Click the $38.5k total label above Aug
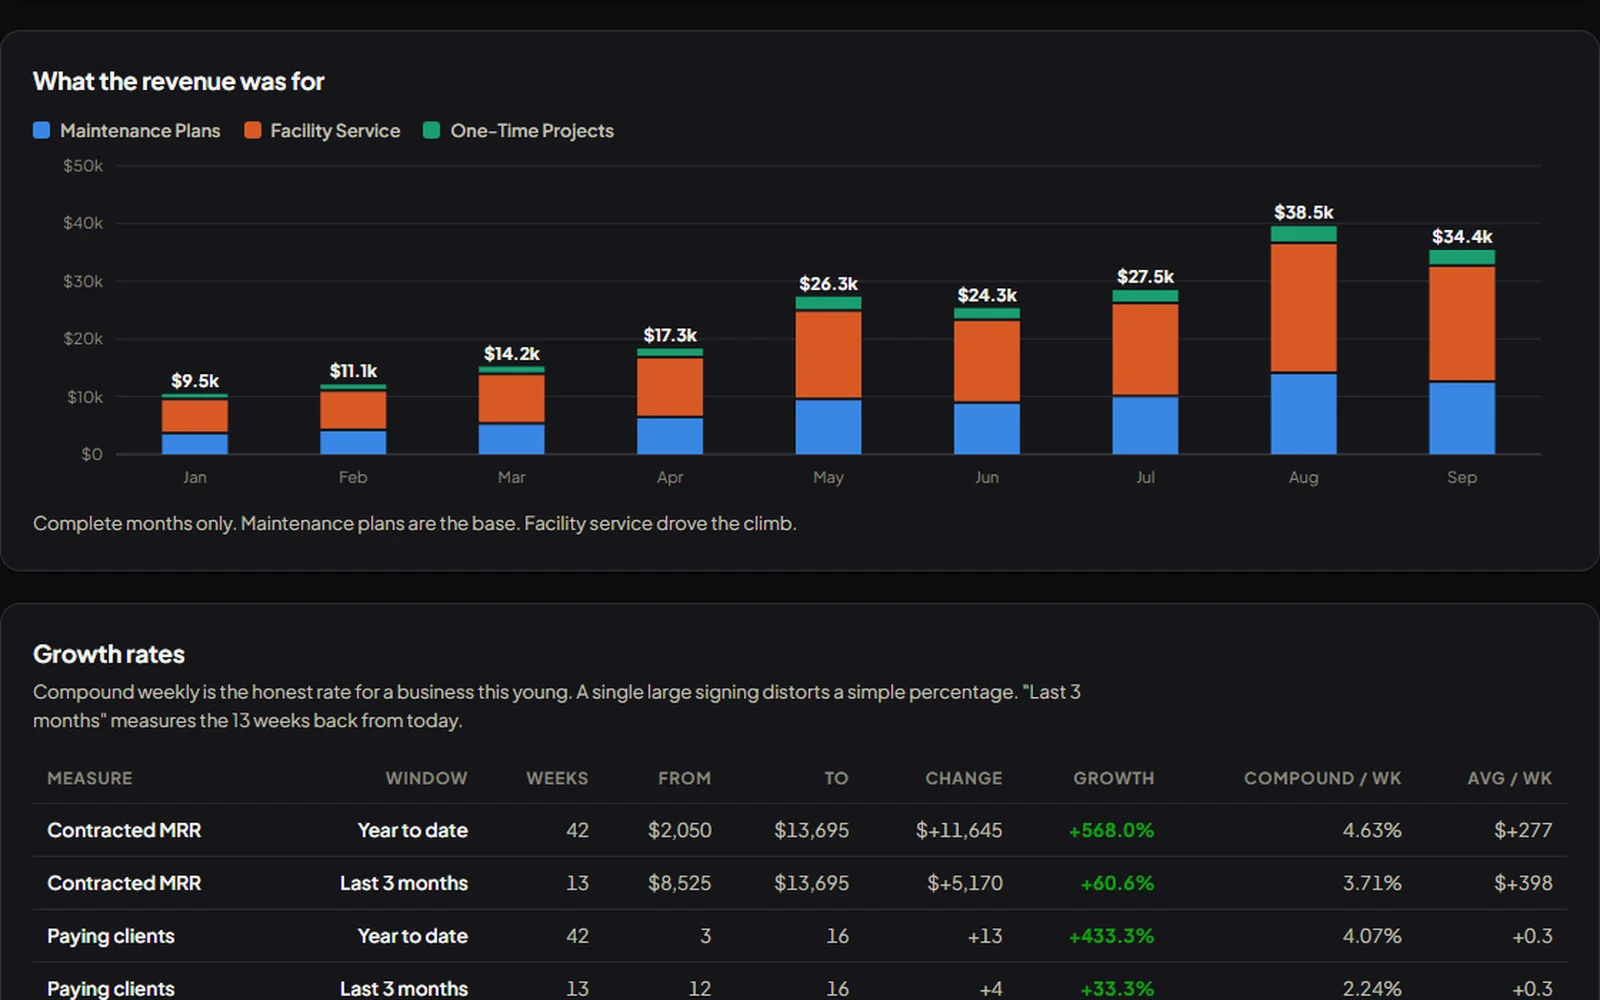 click(x=1303, y=212)
